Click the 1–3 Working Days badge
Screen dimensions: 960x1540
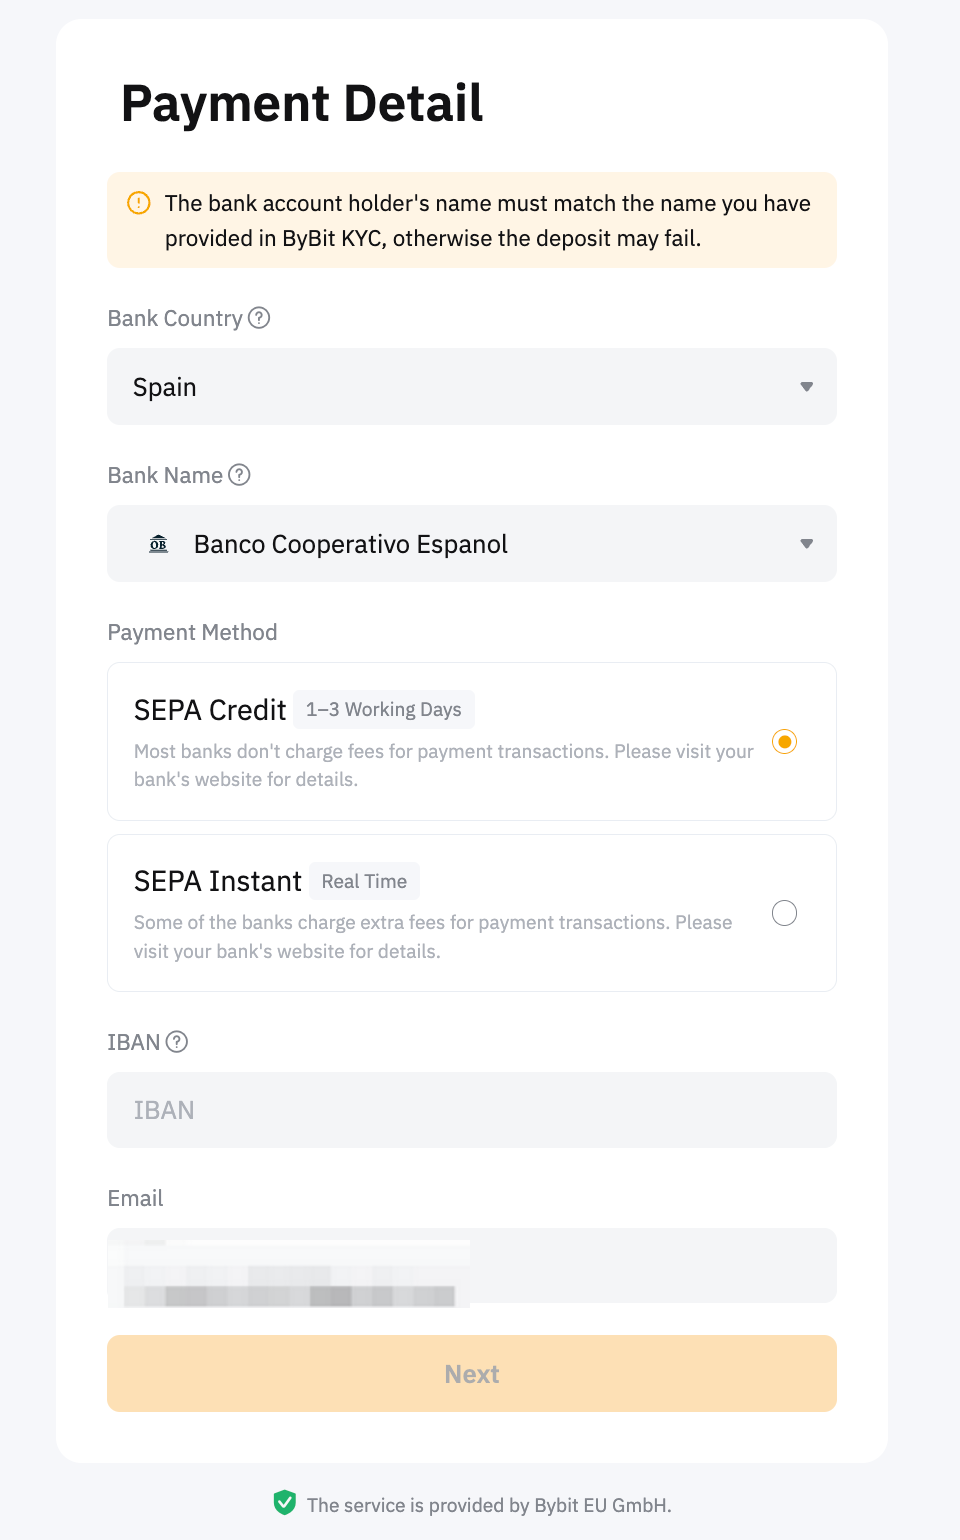click(x=384, y=710)
